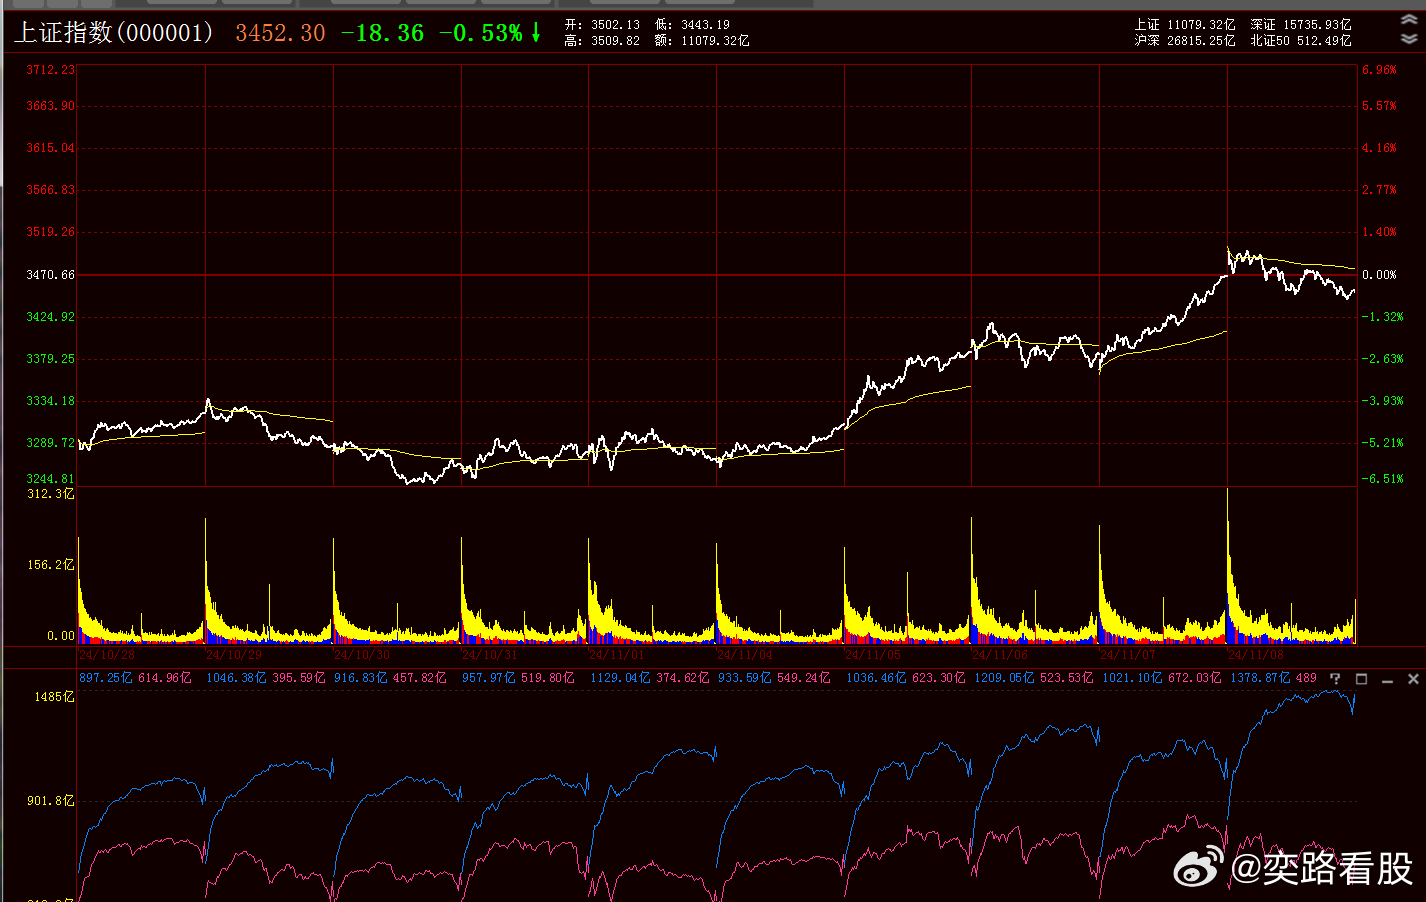Minimize the lower turnover sub-panel
This screenshot has height=902, width=1426.
pyautogui.click(x=1387, y=679)
